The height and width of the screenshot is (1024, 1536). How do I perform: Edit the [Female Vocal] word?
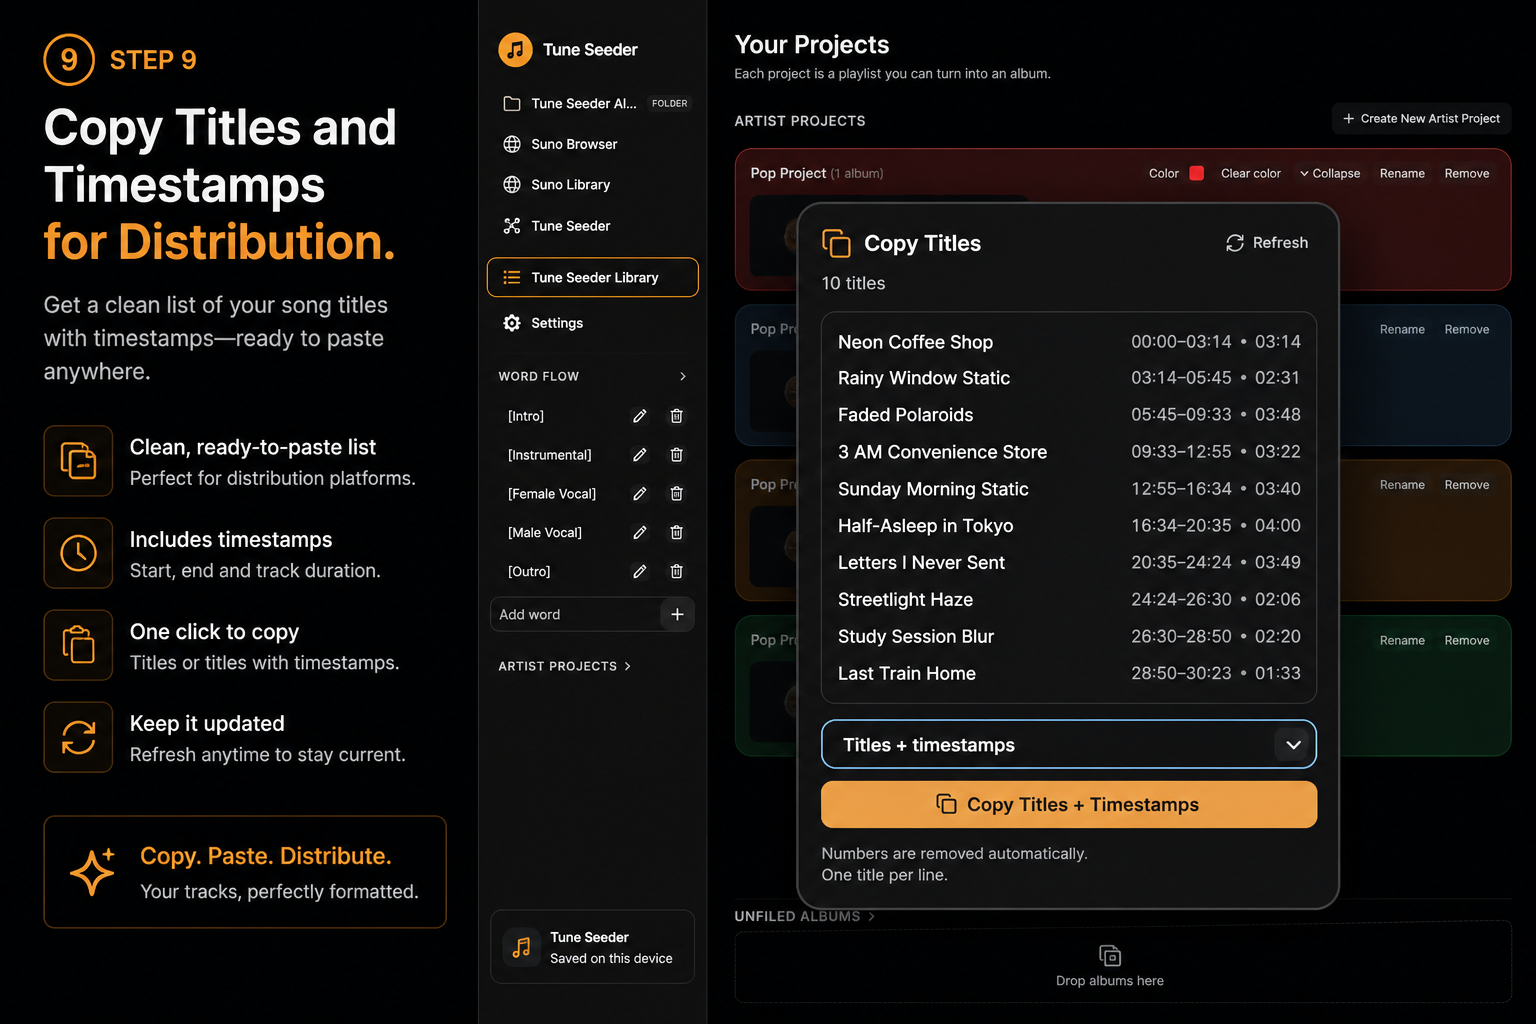[x=640, y=494]
